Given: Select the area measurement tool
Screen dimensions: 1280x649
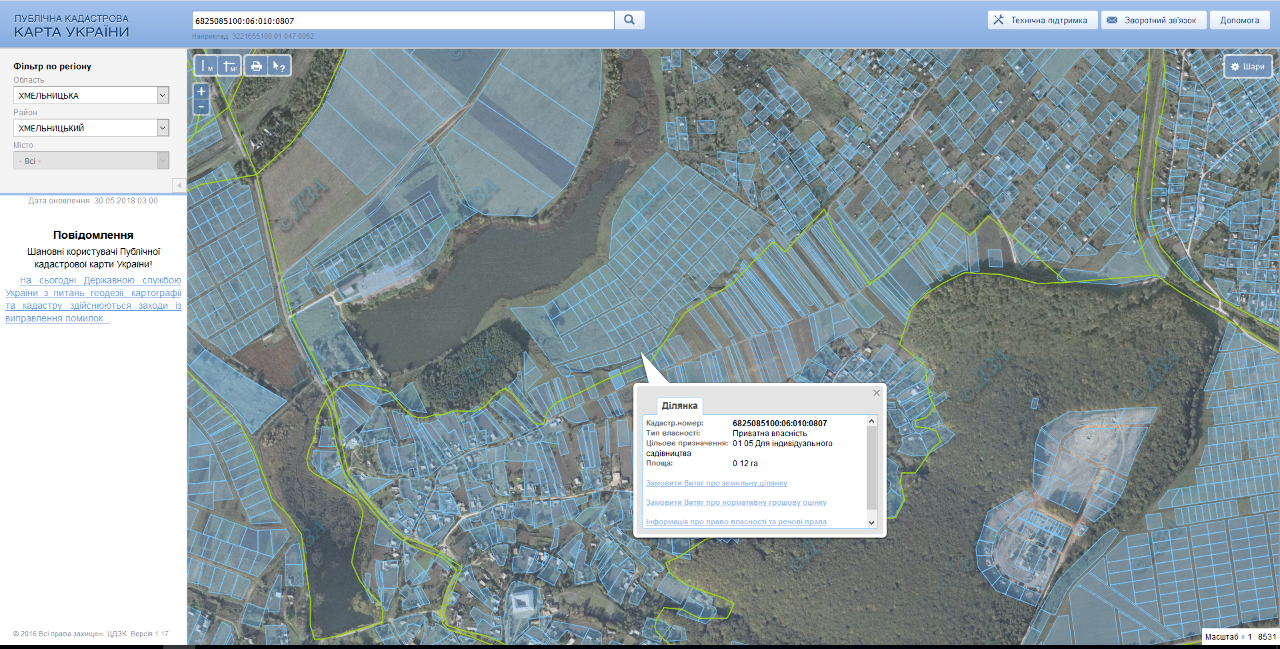Looking at the screenshot, I should point(229,66).
